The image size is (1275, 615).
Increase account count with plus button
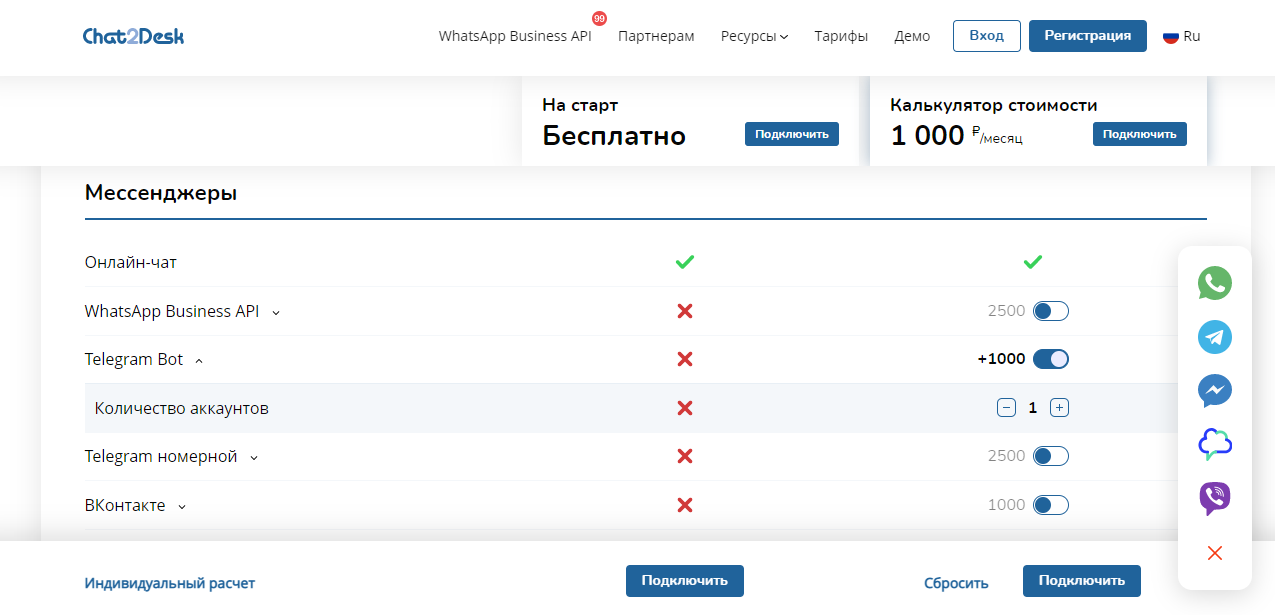click(x=1059, y=408)
